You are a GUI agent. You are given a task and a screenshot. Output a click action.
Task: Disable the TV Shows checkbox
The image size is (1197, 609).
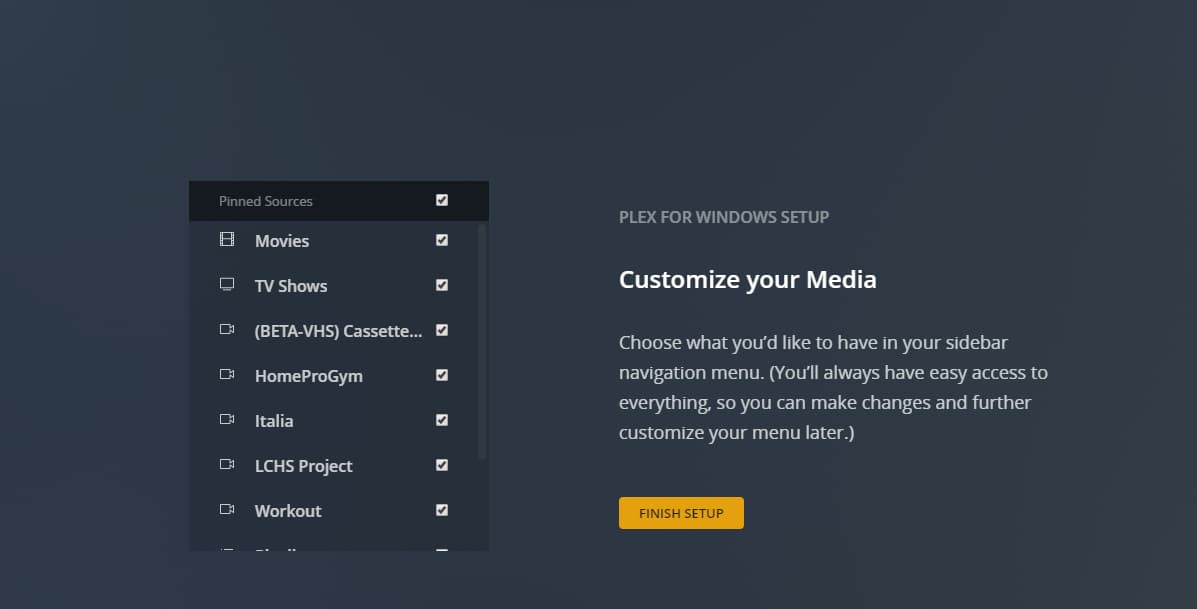(442, 285)
